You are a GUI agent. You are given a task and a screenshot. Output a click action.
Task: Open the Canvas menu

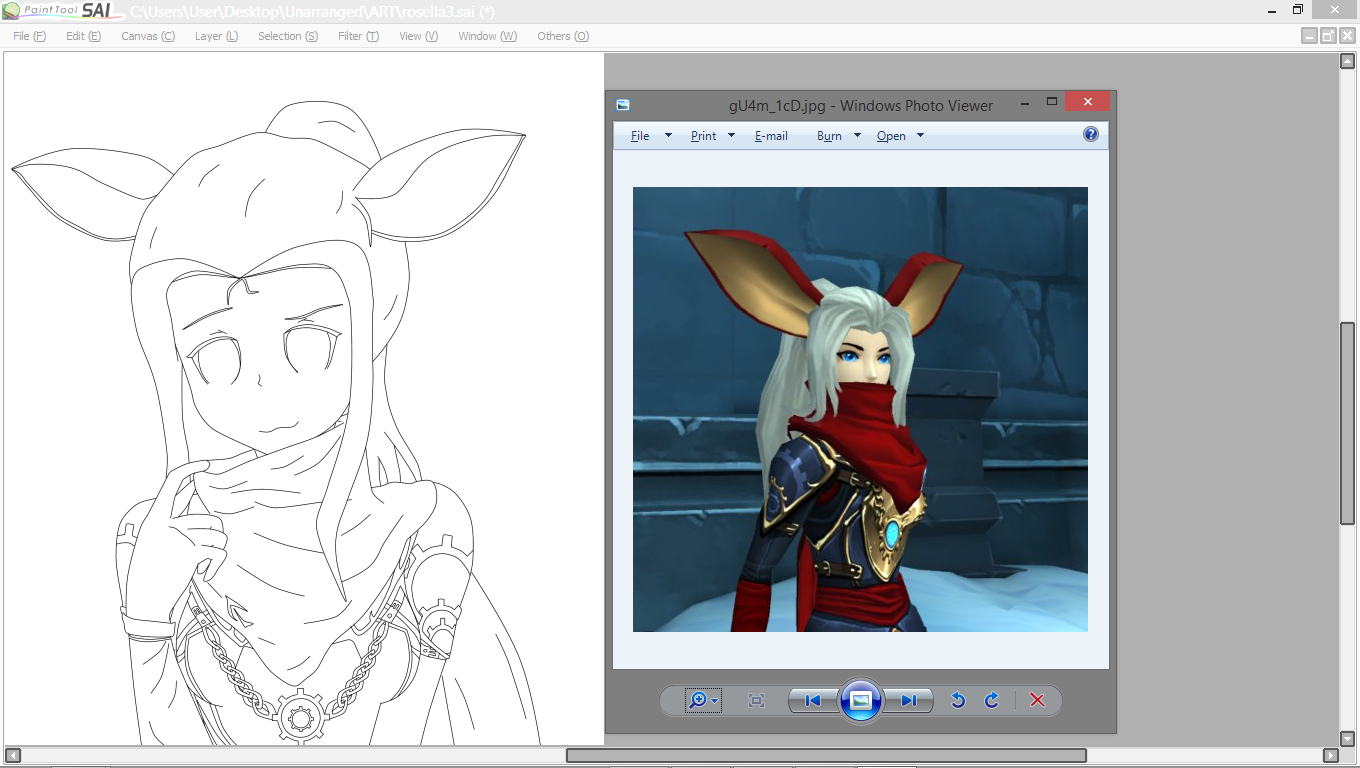tap(148, 36)
